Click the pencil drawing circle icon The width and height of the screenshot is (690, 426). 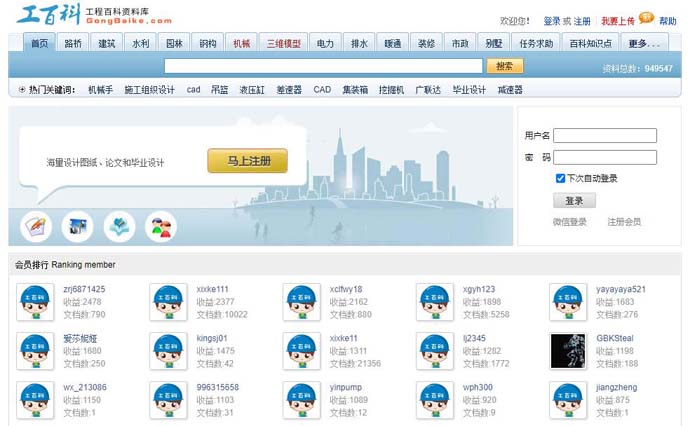coord(36,226)
